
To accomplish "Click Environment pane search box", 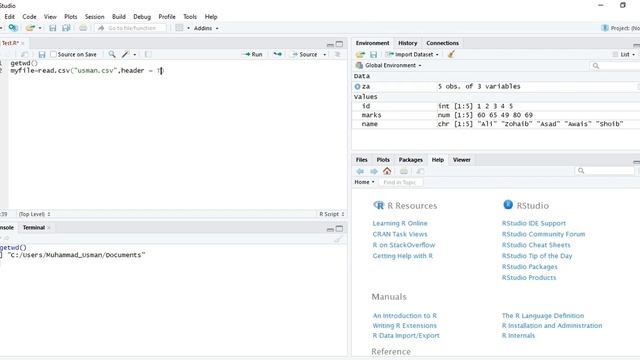I will pos(614,65).
